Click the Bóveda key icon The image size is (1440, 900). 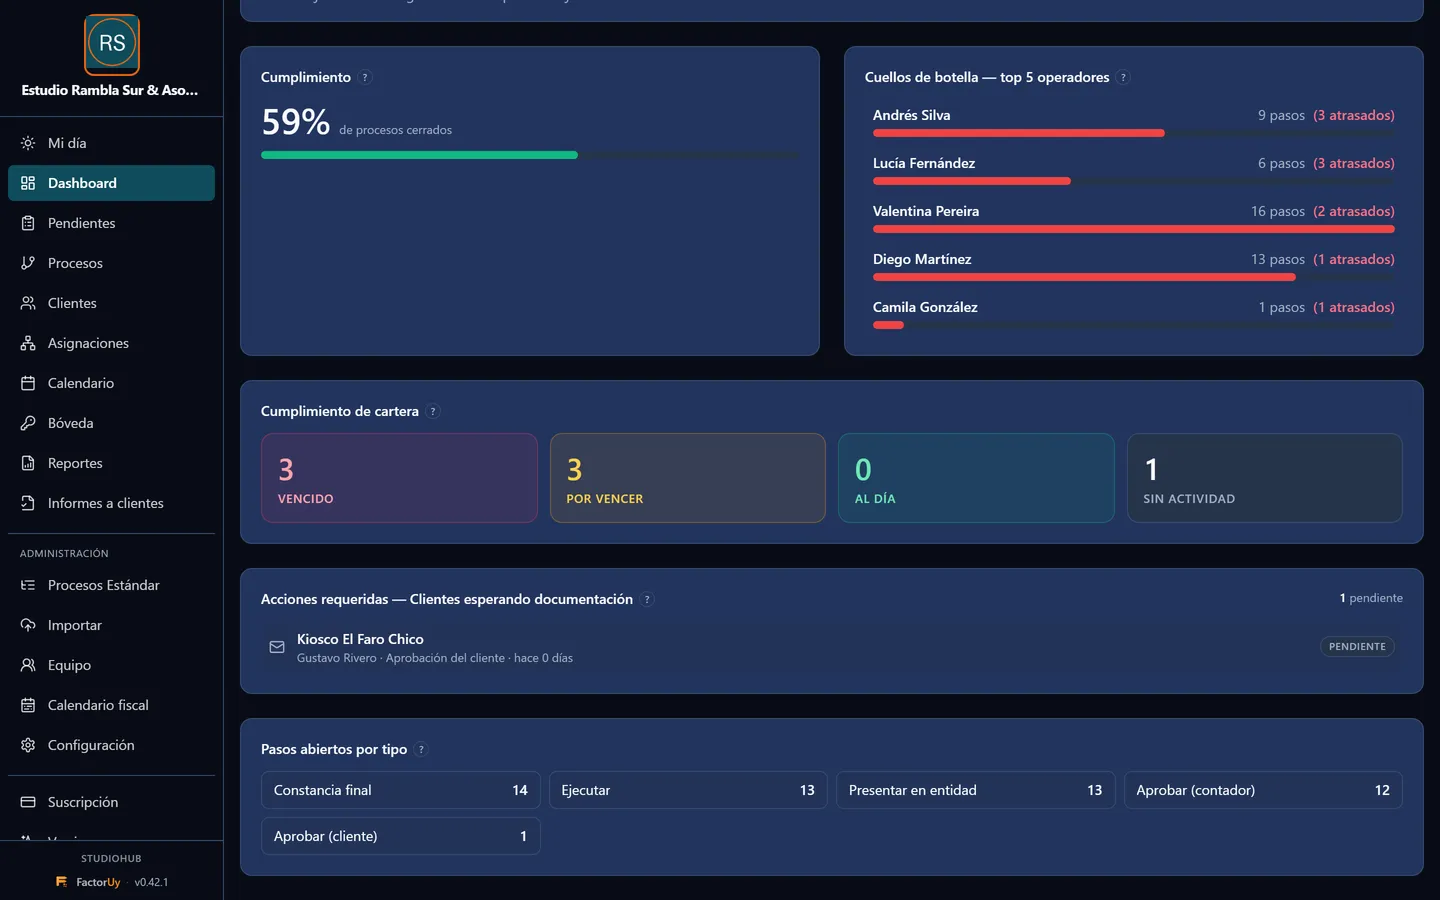click(28, 423)
